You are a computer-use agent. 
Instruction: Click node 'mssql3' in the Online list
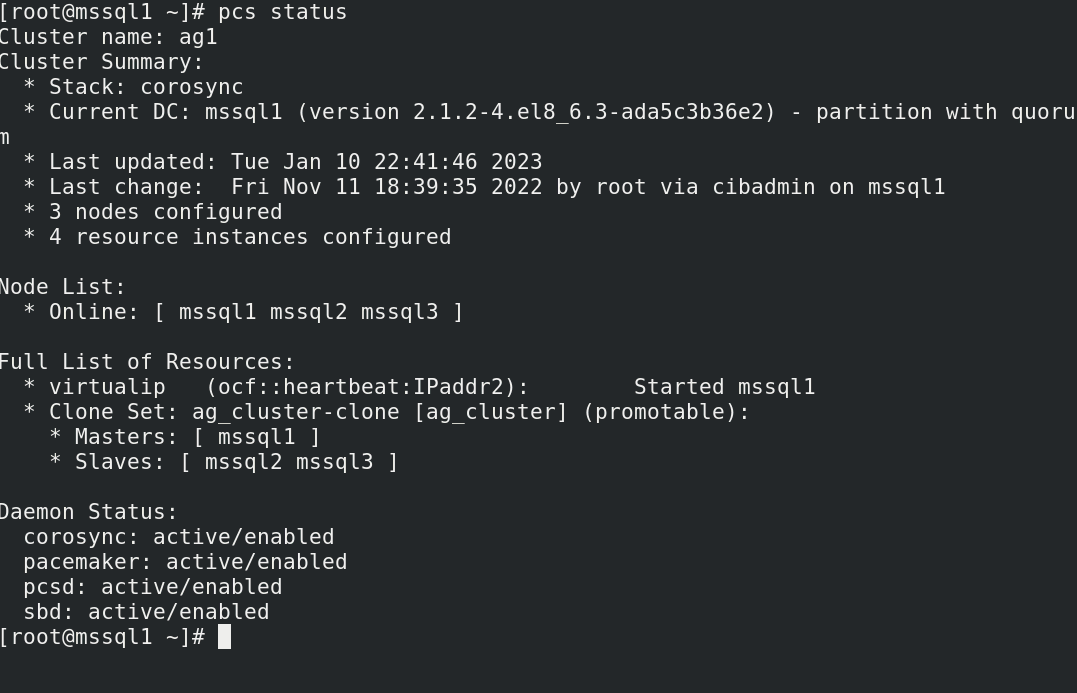(400, 312)
